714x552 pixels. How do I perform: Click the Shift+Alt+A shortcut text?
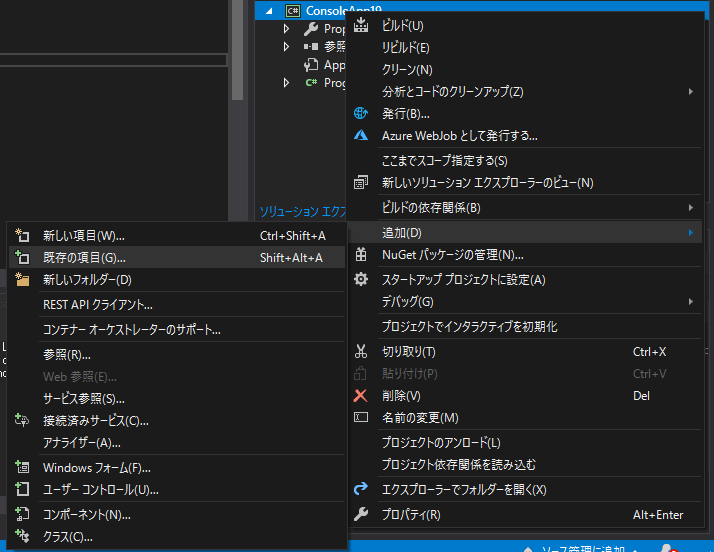tap(291, 257)
